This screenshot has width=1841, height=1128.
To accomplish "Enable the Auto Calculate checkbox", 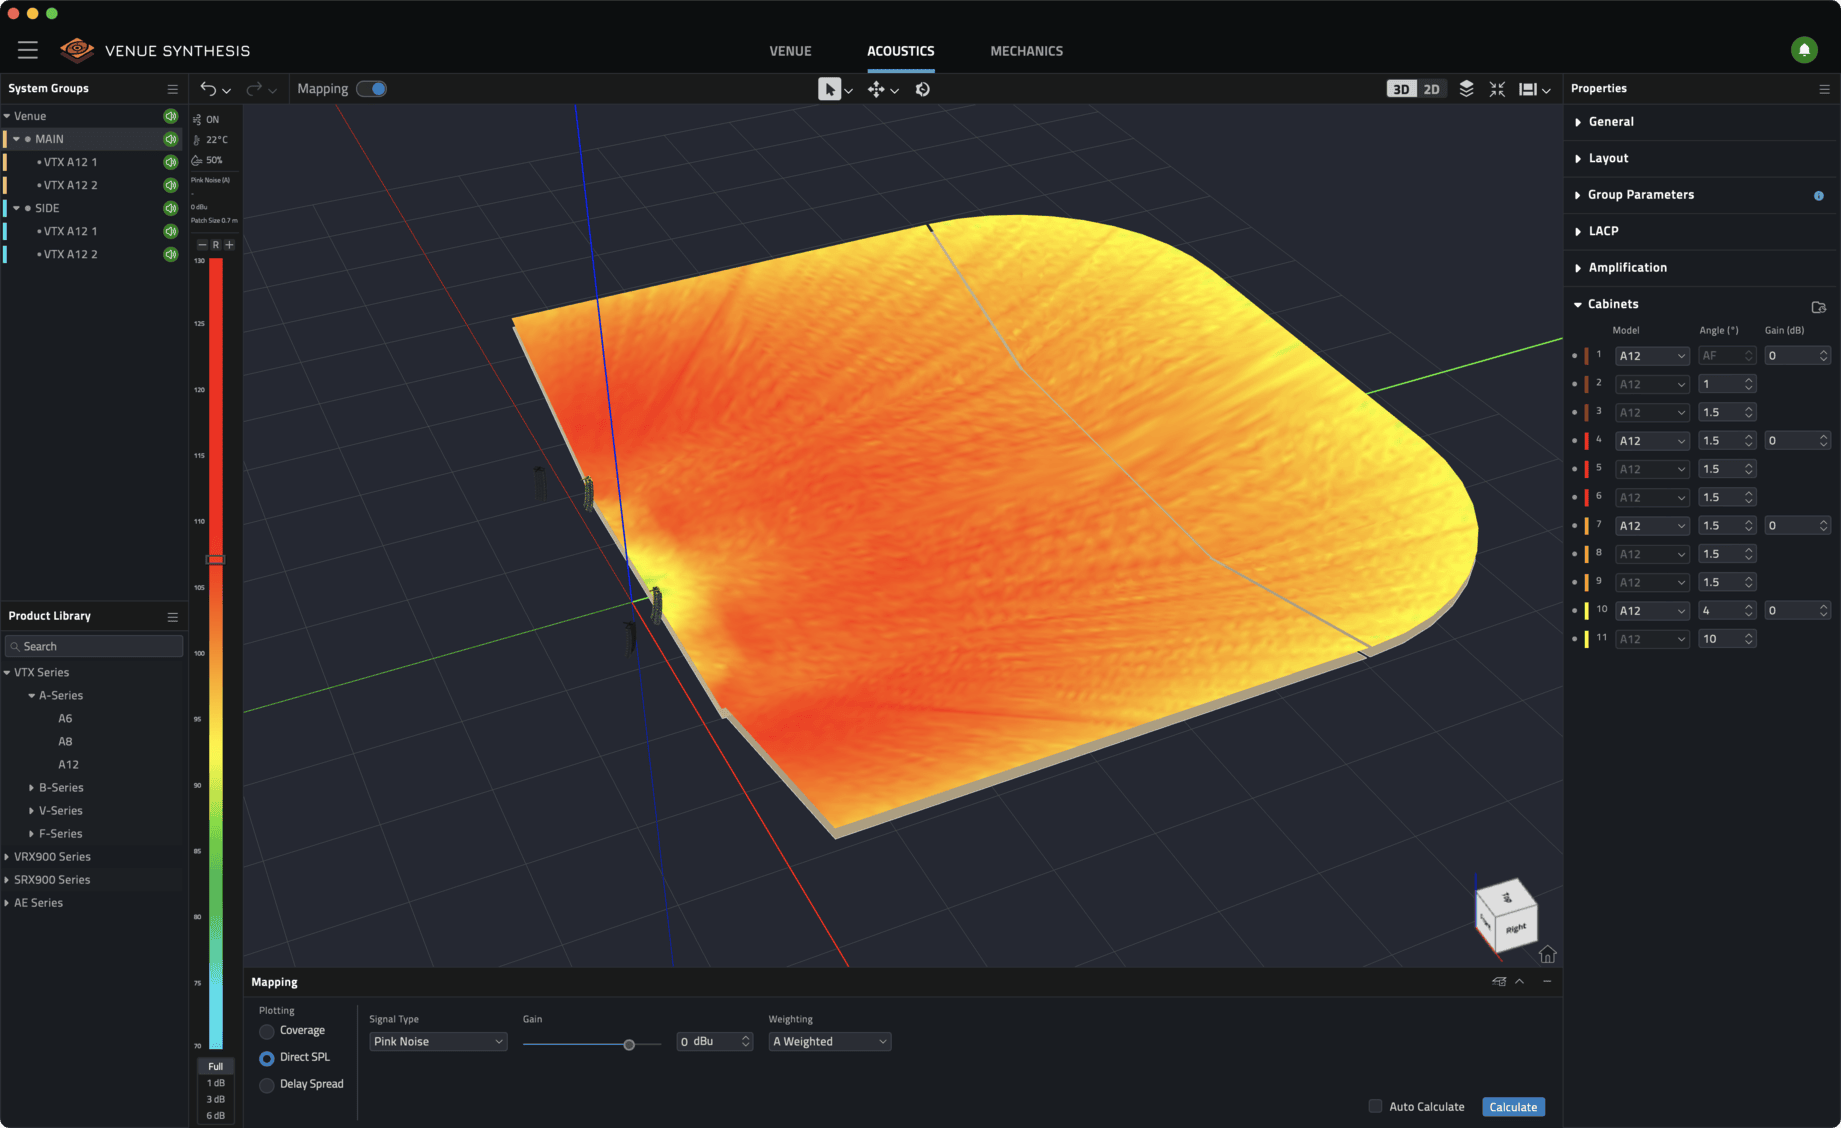I will 1375,1106.
